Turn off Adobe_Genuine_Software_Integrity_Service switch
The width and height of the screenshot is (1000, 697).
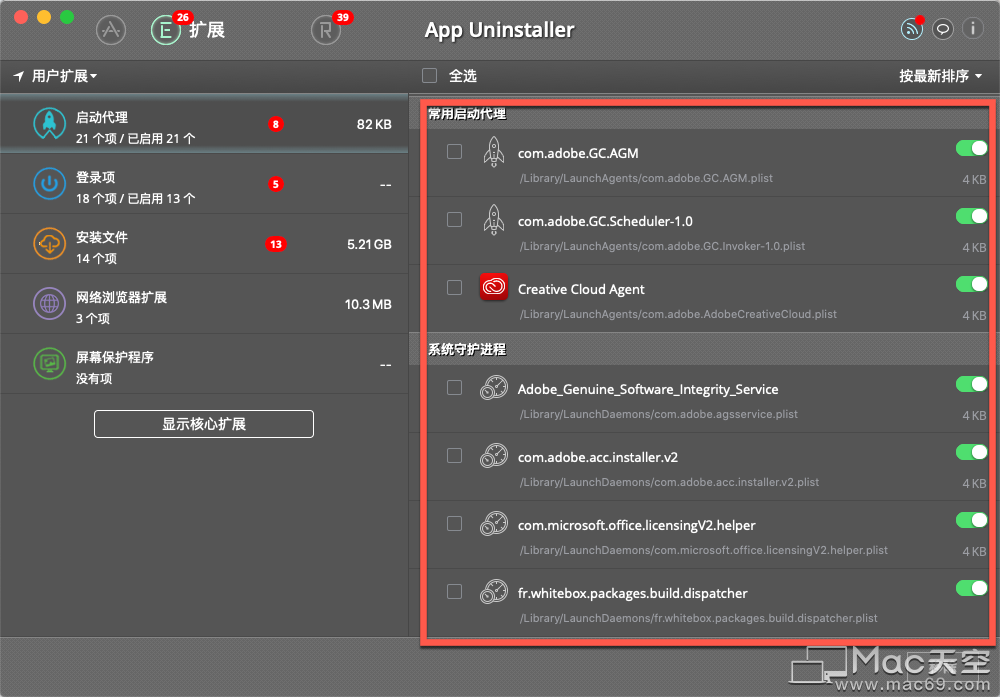coord(971,384)
